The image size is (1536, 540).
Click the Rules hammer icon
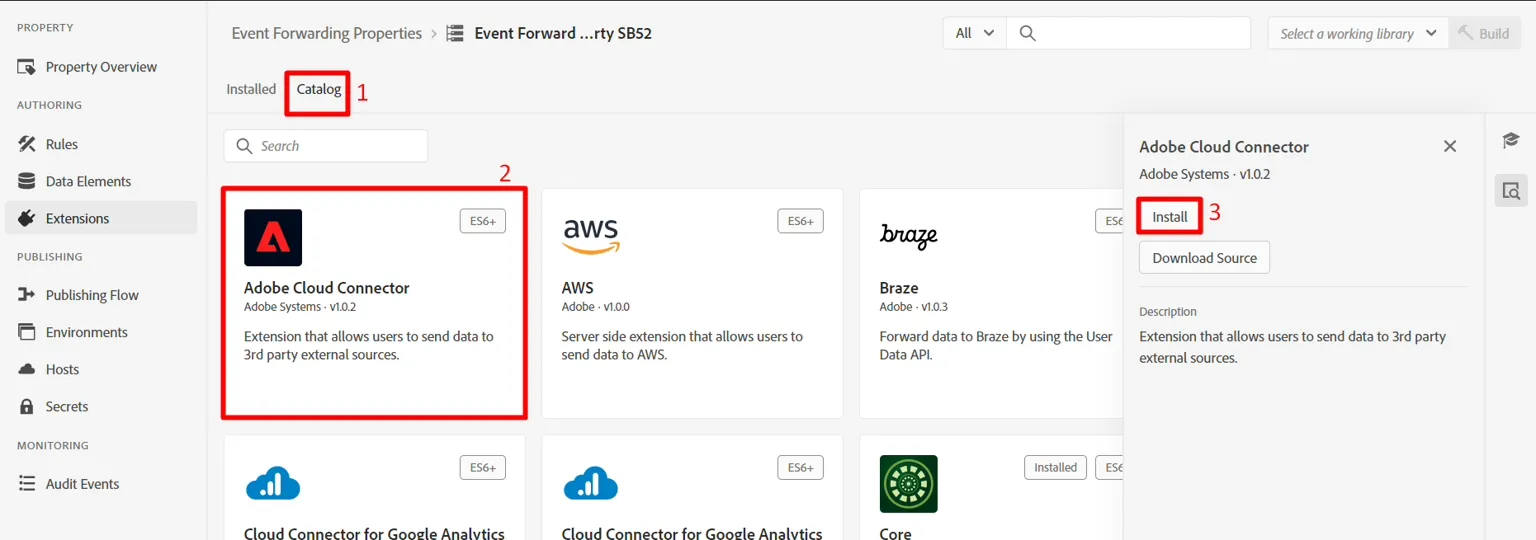(27, 144)
